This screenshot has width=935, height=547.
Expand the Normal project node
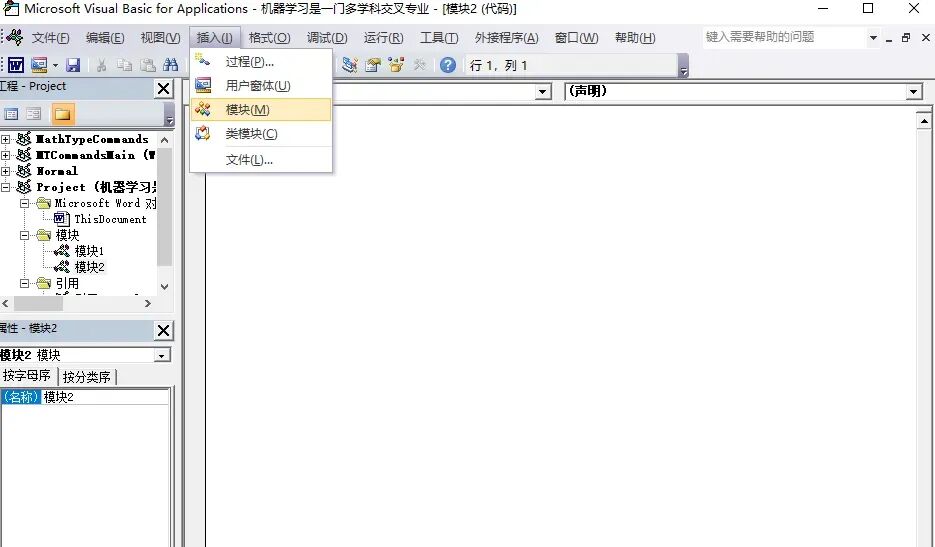(x=6, y=171)
